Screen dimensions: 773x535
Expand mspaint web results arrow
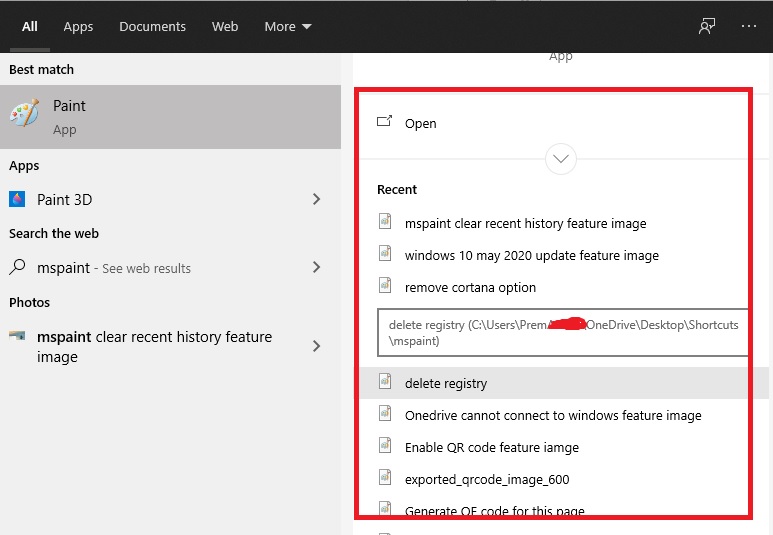(316, 267)
